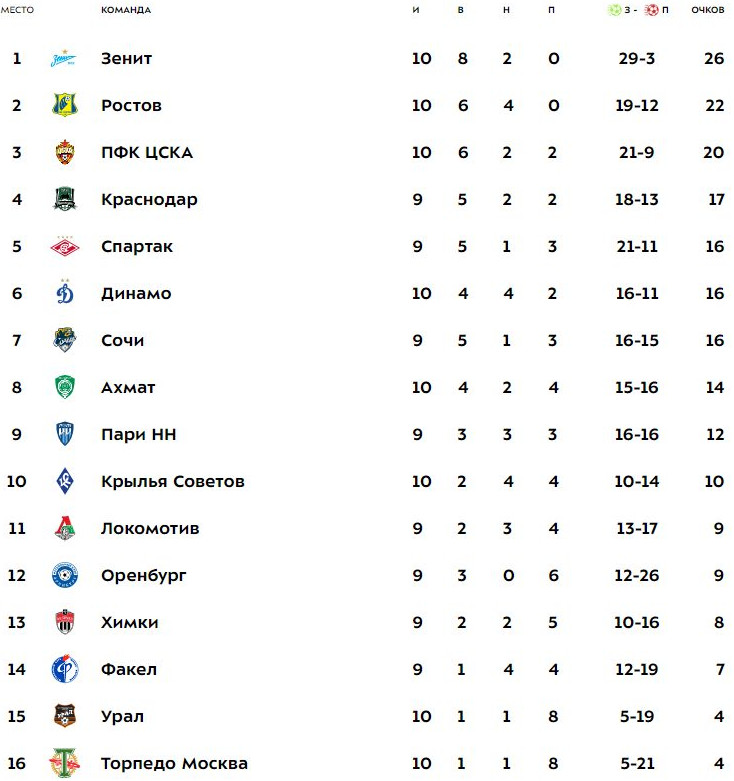Image resolution: width=734 pixels, height=781 pixels.
Task: Click the Torpedo Moskva club crest
Action: 64,764
